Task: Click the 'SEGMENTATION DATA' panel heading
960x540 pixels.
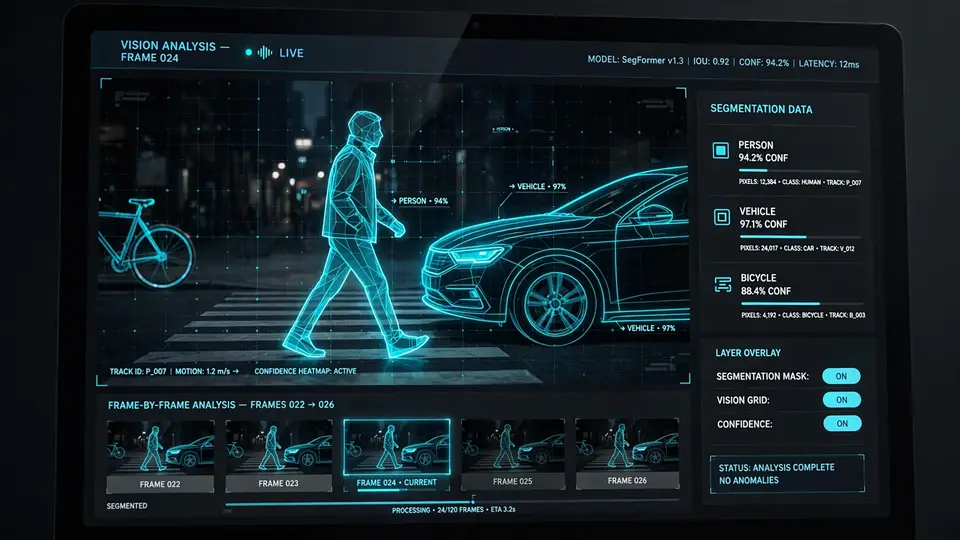Action: pyautogui.click(x=761, y=109)
